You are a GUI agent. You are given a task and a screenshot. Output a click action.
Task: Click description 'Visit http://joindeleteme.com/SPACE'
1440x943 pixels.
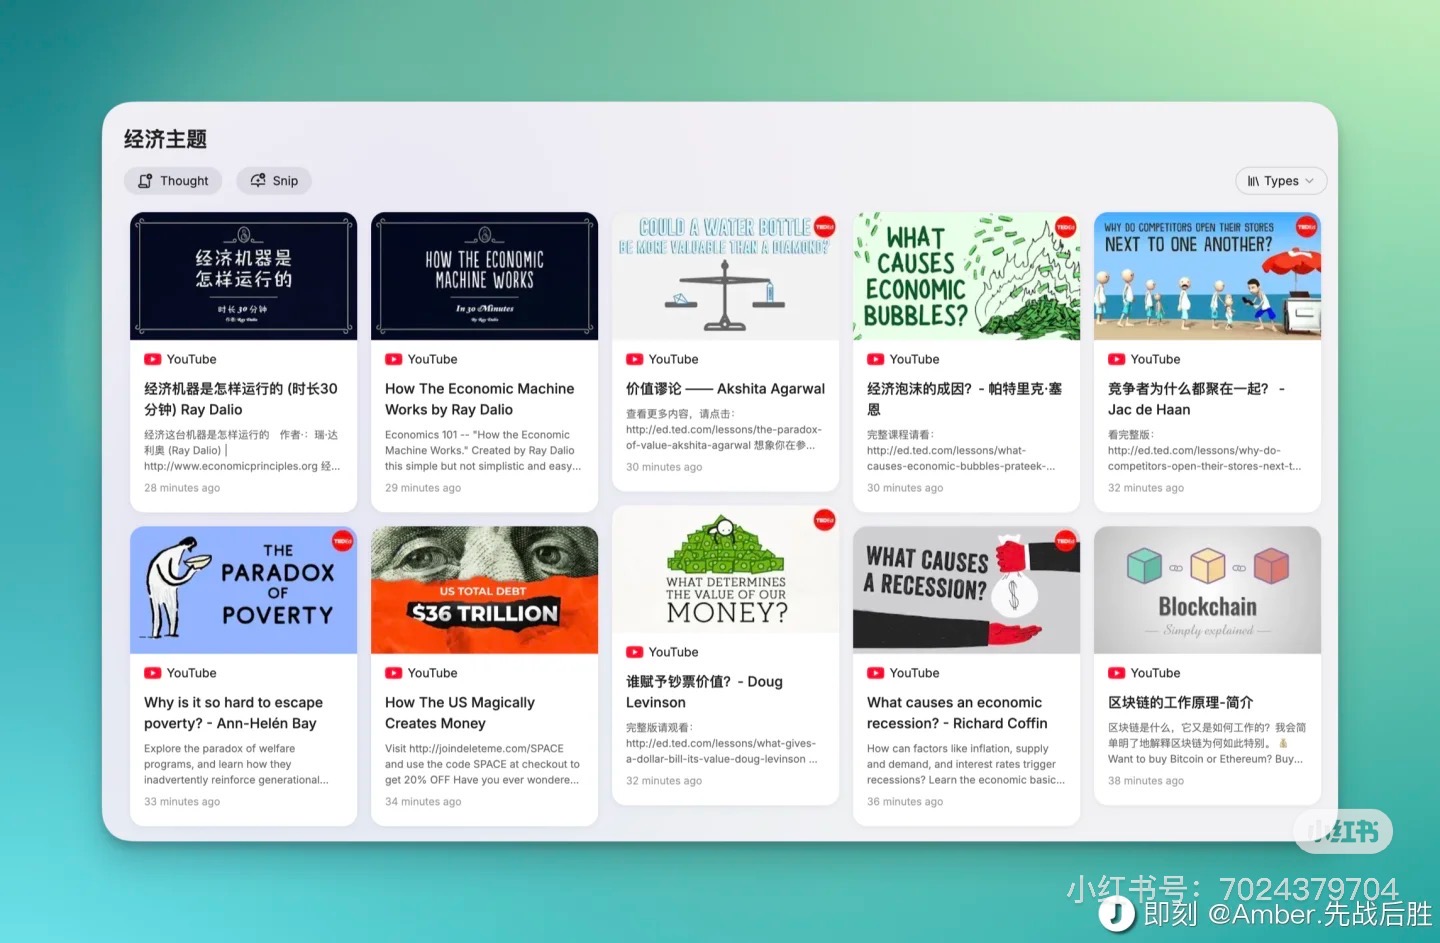coord(482,764)
